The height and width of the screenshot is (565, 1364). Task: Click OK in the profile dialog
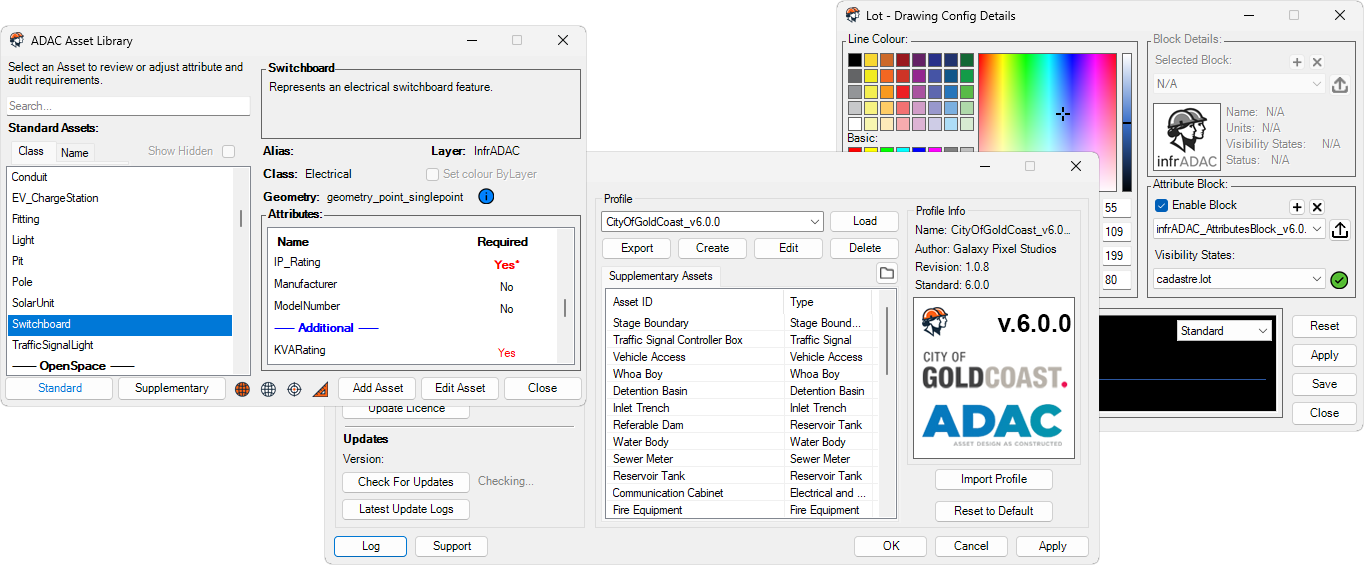891,546
